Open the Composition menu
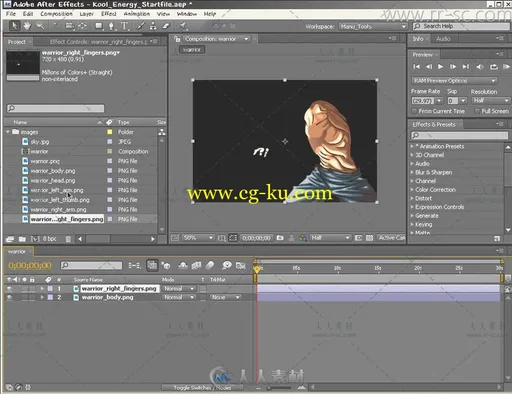Viewport: 512px width, 394px height. click(x=56, y=14)
